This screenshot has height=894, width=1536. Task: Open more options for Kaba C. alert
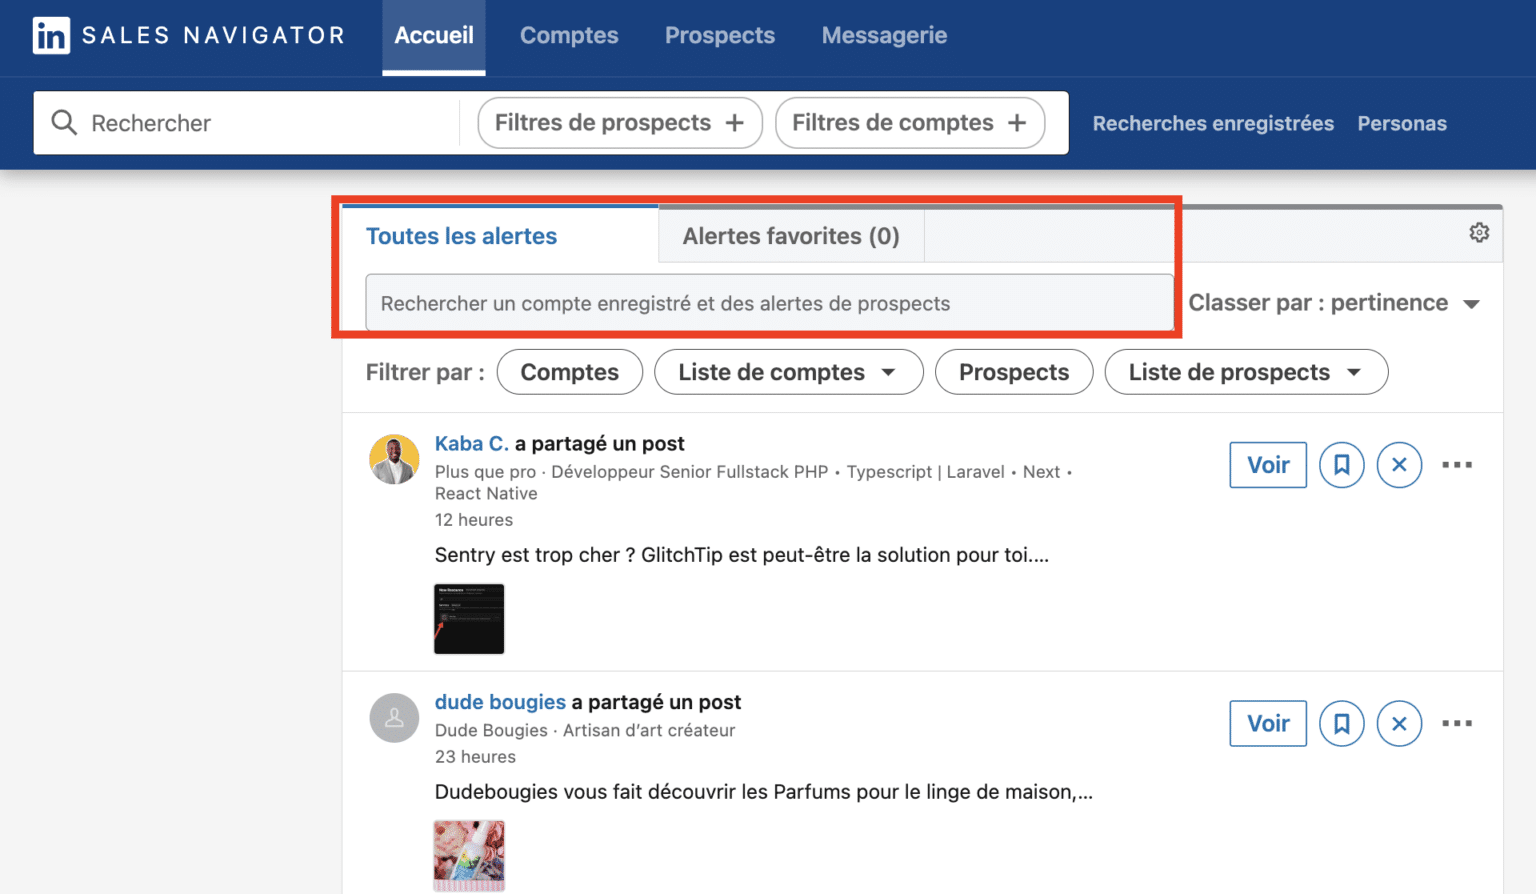tap(1457, 465)
